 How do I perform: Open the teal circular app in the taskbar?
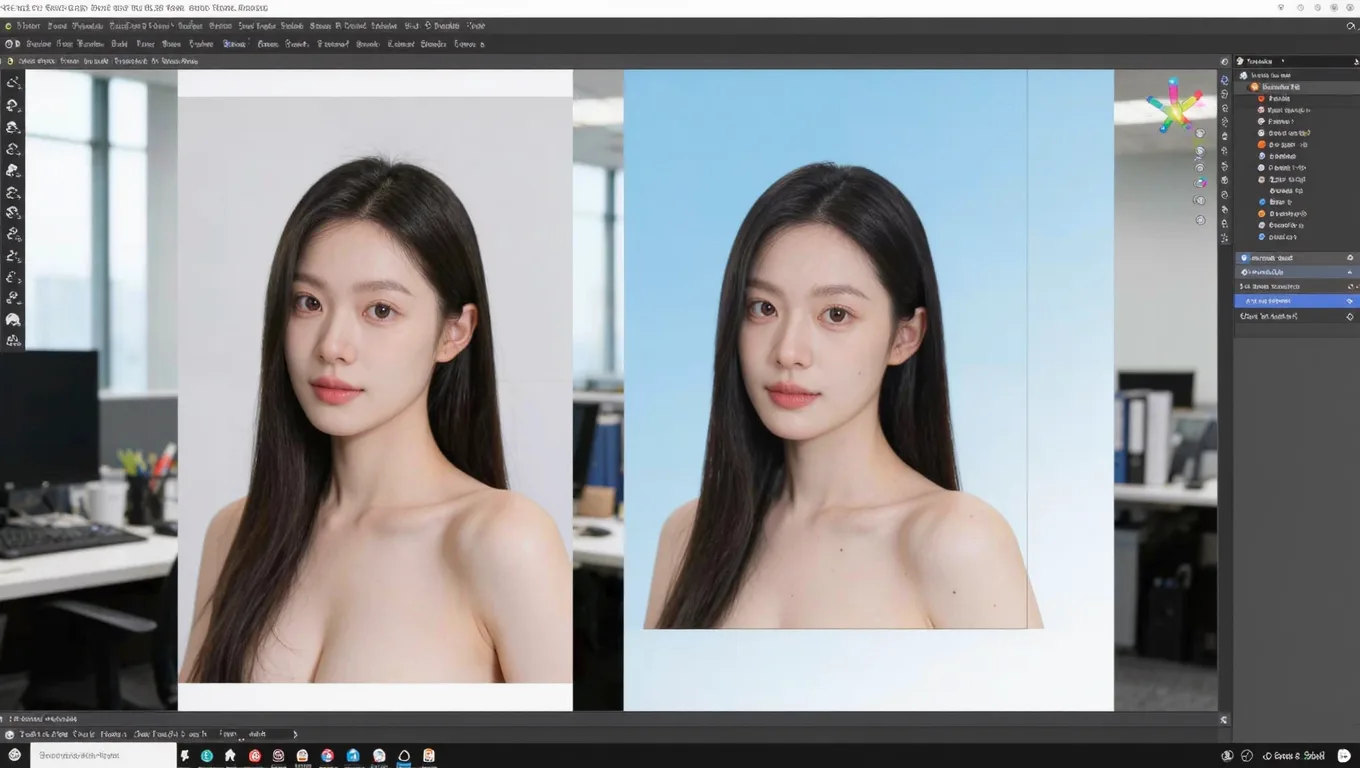click(x=207, y=756)
